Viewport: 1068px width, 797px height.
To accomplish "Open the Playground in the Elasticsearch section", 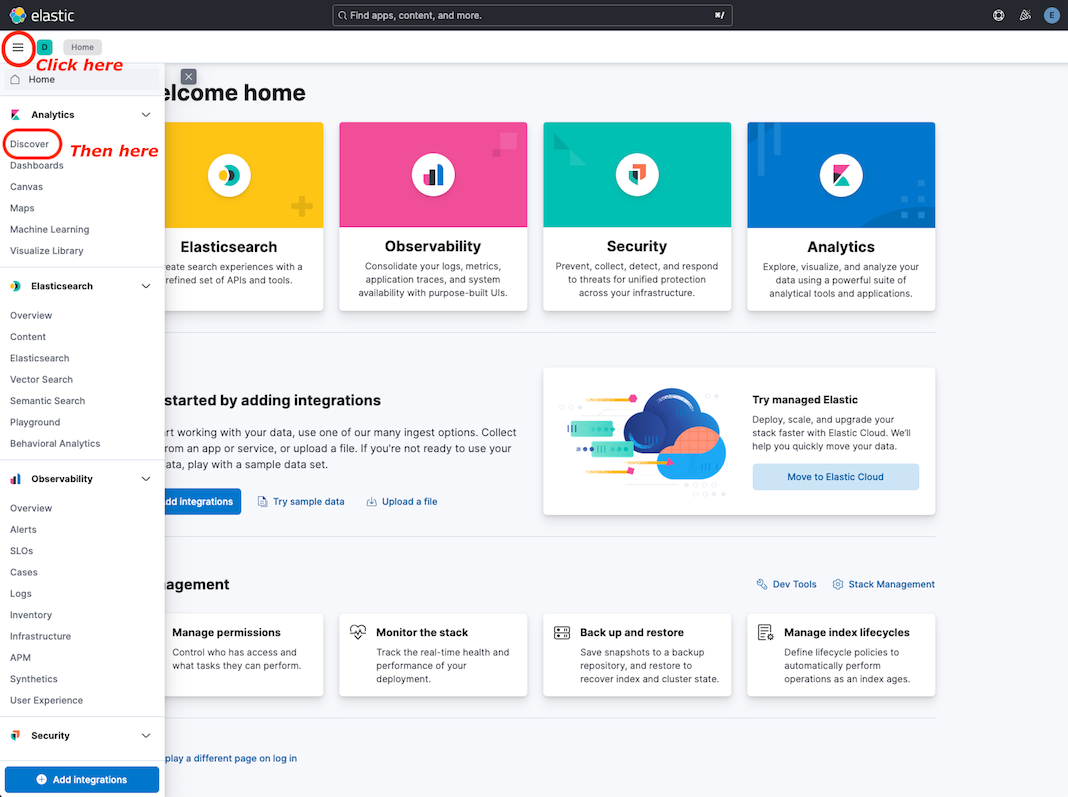I will (36, 422).
